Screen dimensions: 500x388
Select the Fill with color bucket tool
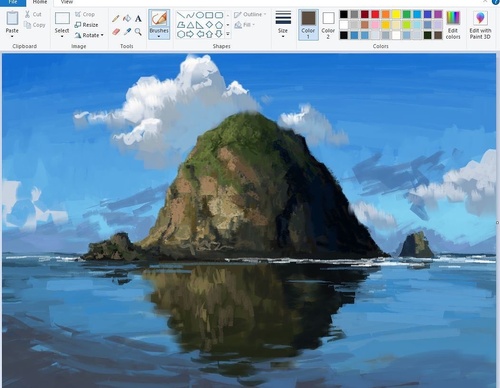127,18
